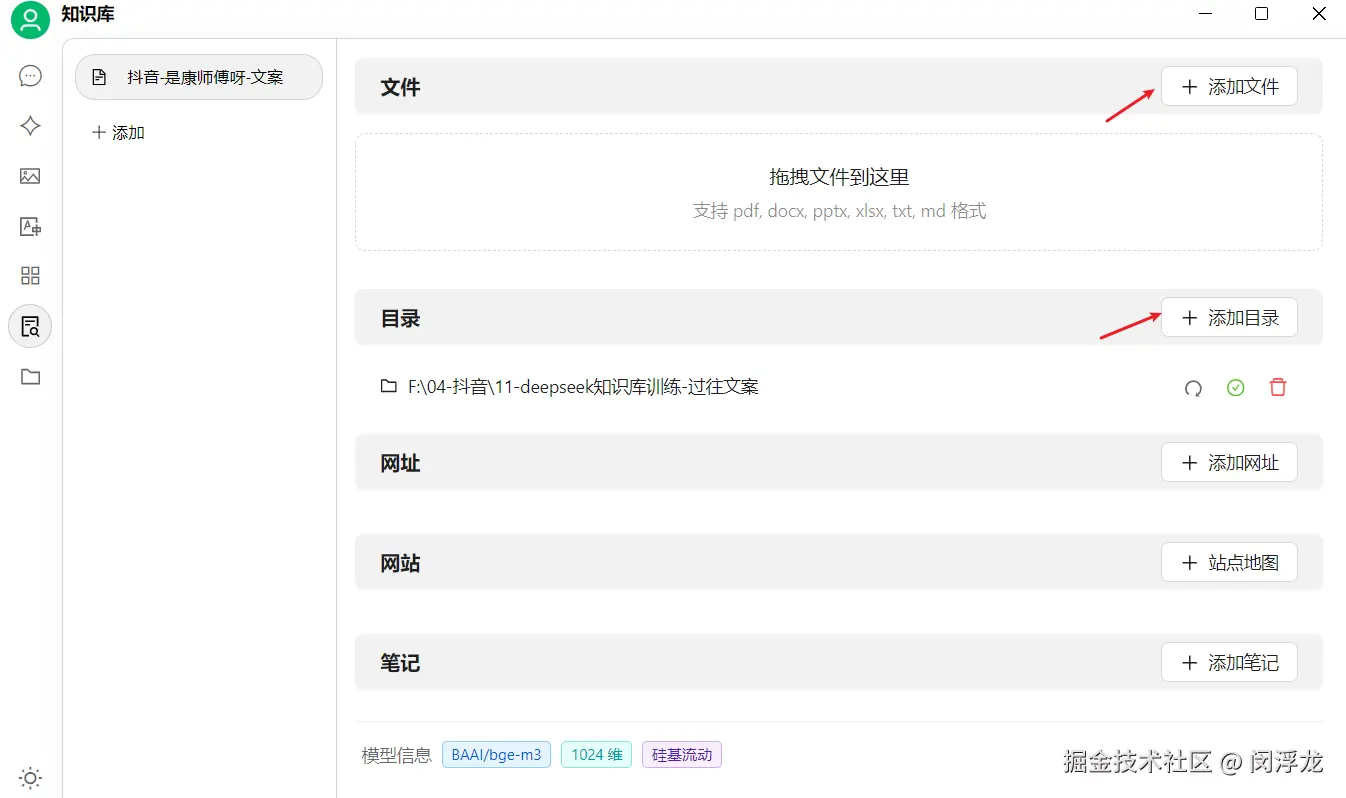The image size is (1346, 798).
Task: Click the 添加笔记 button
Action: pyautogui.click(x=1229, y=663)
